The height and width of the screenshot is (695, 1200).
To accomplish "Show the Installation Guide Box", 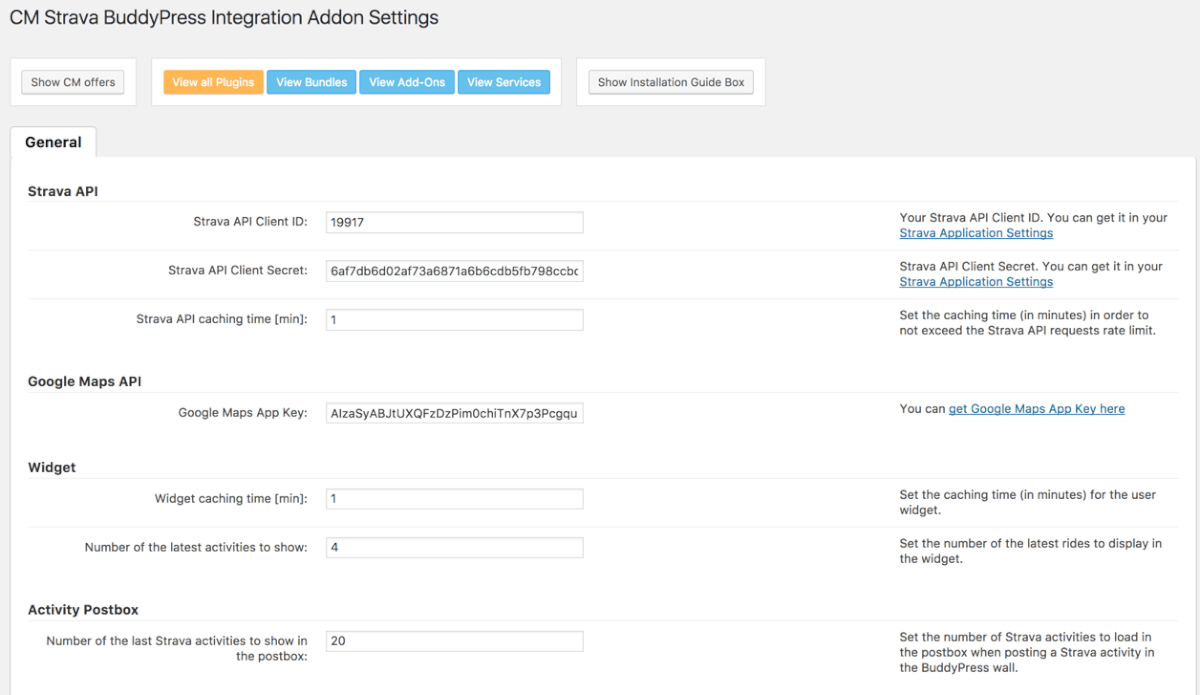I will click(671, 82).
